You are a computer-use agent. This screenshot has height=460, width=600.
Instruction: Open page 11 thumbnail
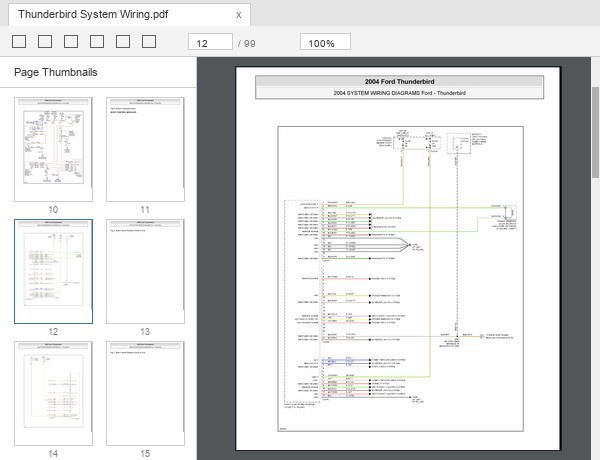(x=145, y=149)
